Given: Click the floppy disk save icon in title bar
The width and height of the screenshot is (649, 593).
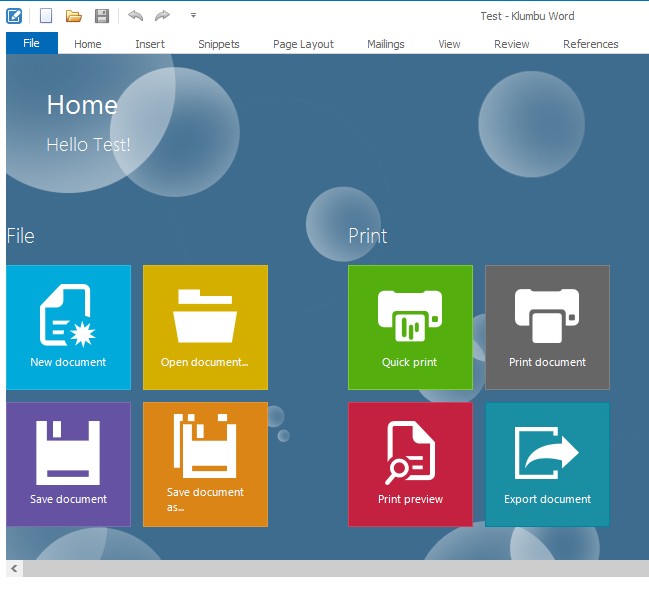Looking at the screenshot, I should [101, 16].
